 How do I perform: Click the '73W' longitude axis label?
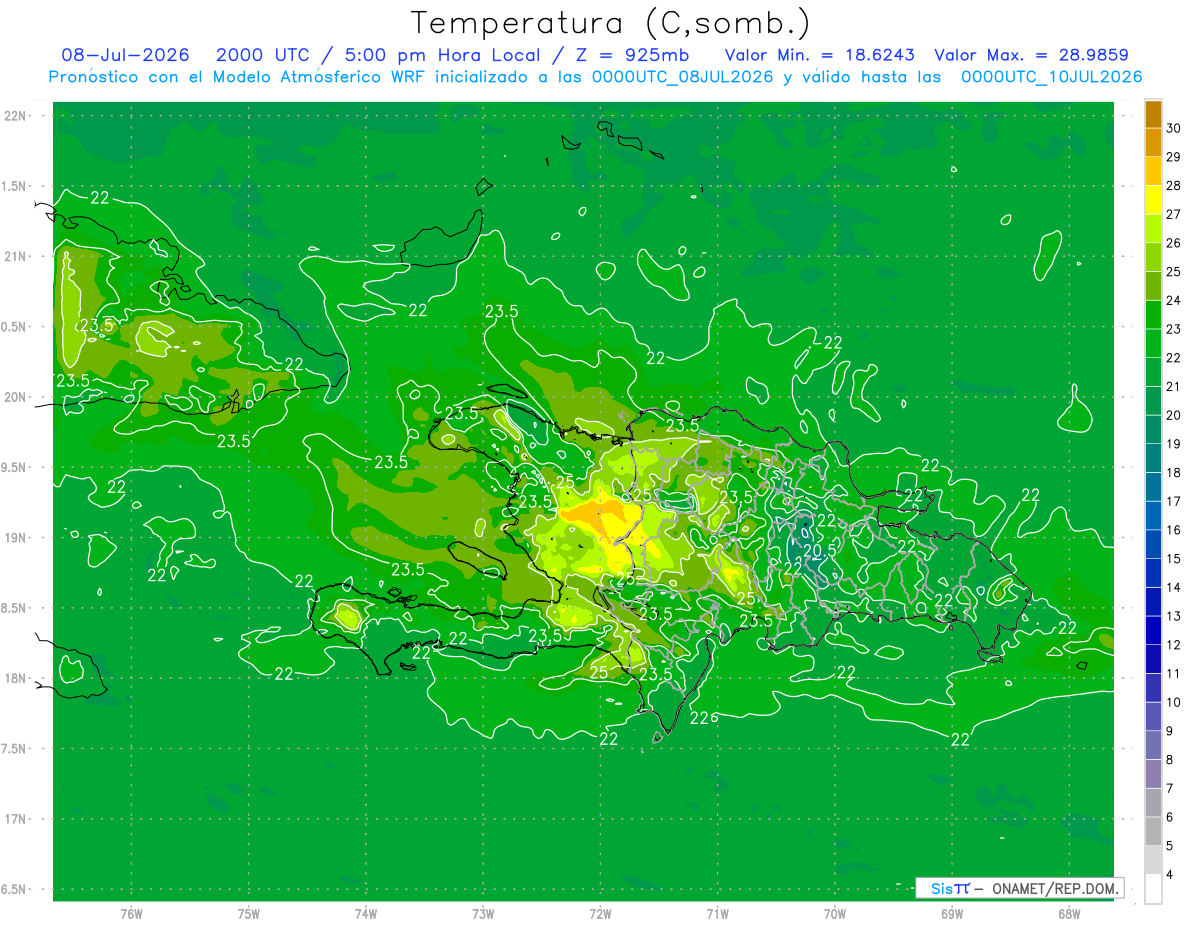tap(483, 914)
